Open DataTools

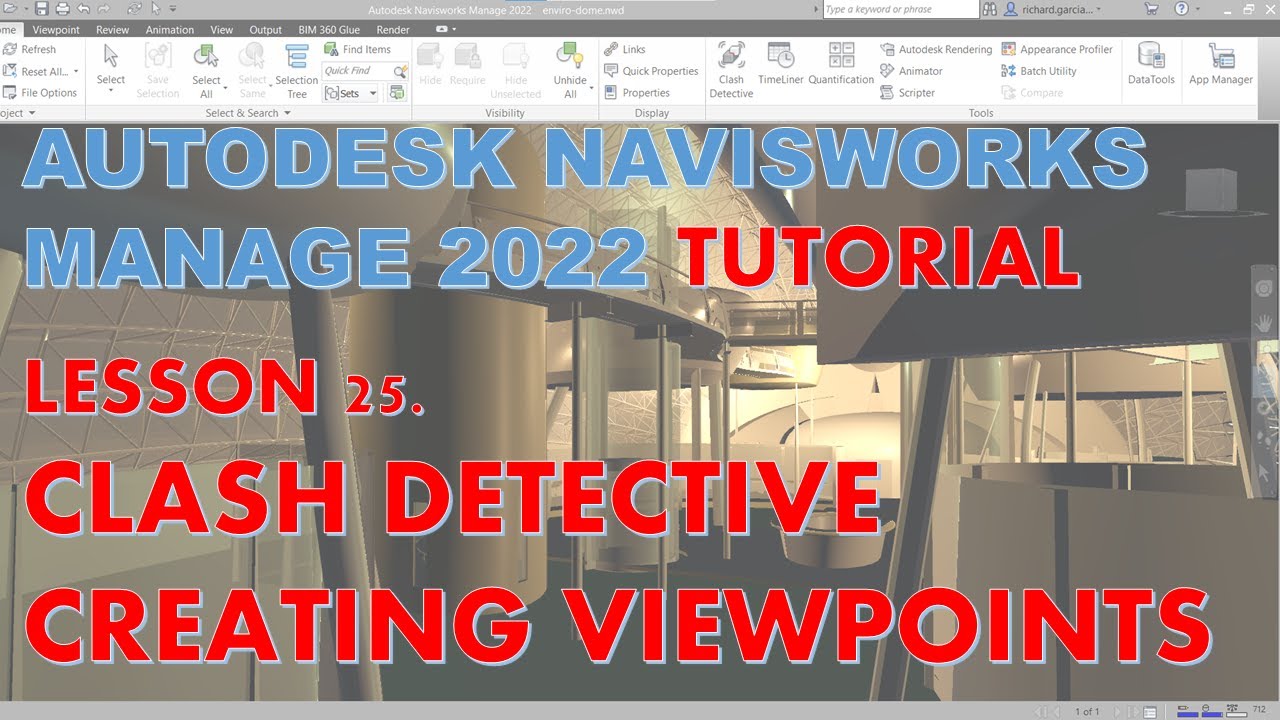coord(1151,63)
